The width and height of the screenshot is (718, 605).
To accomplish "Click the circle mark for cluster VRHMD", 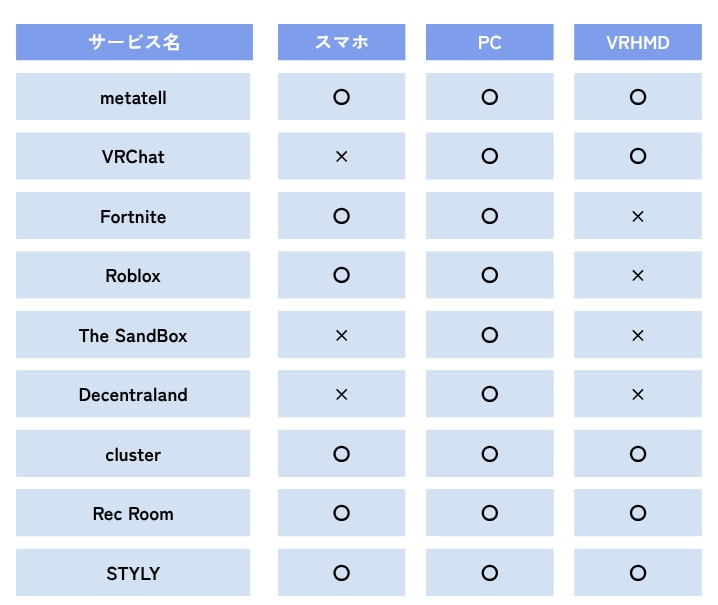I will (x=638, y=454).
